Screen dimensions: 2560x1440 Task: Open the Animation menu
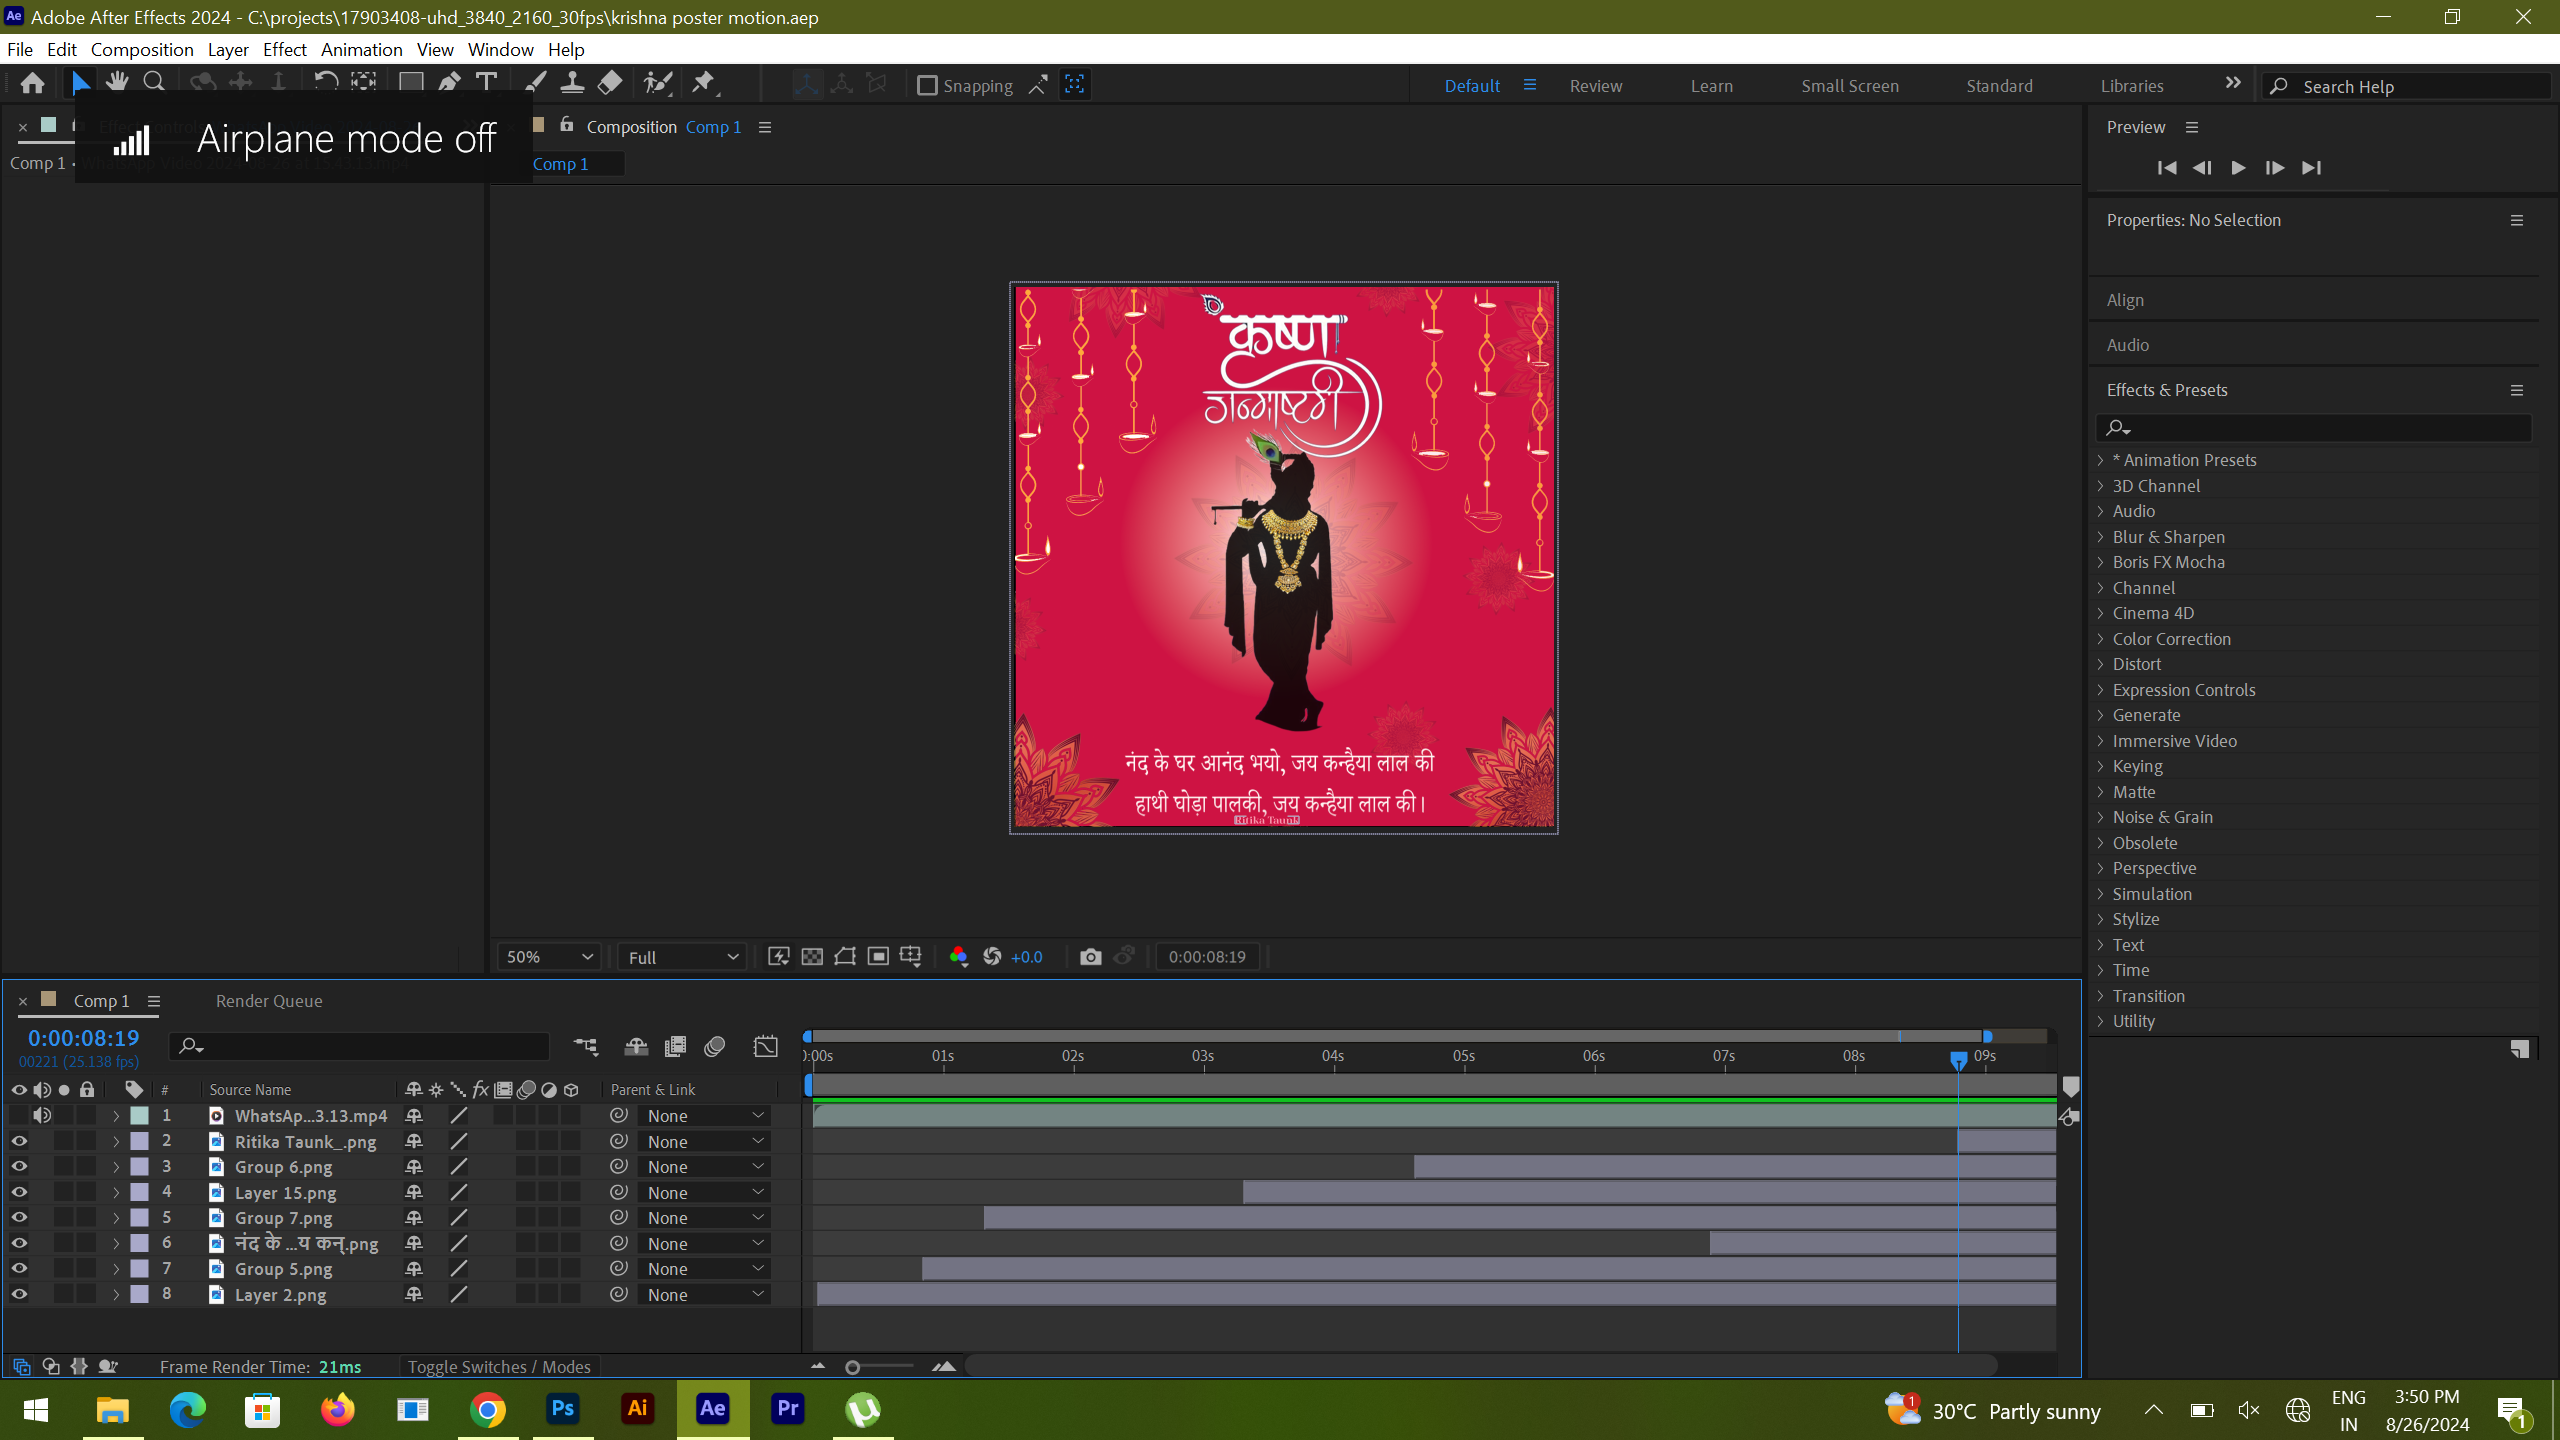pos(361,49)
